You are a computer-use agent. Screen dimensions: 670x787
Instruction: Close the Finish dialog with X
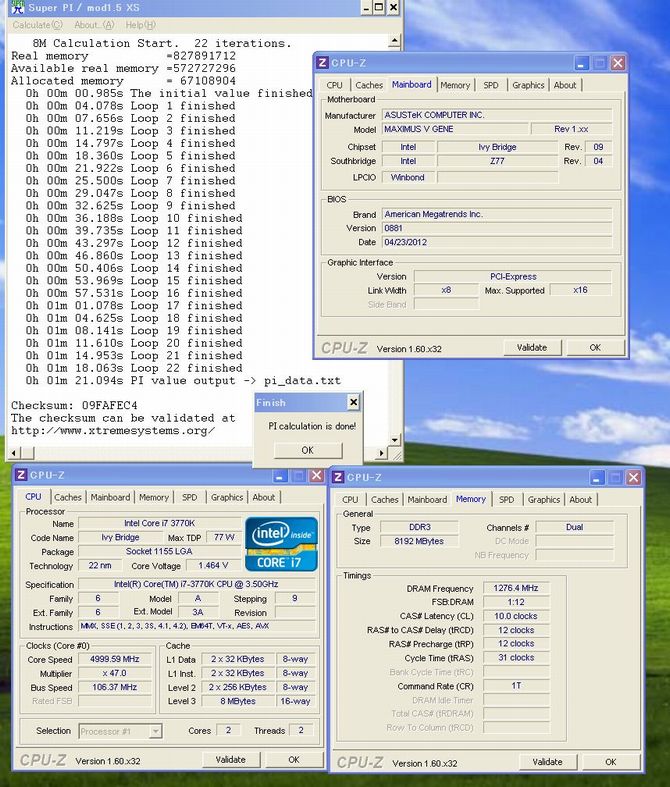pos(353,402)
